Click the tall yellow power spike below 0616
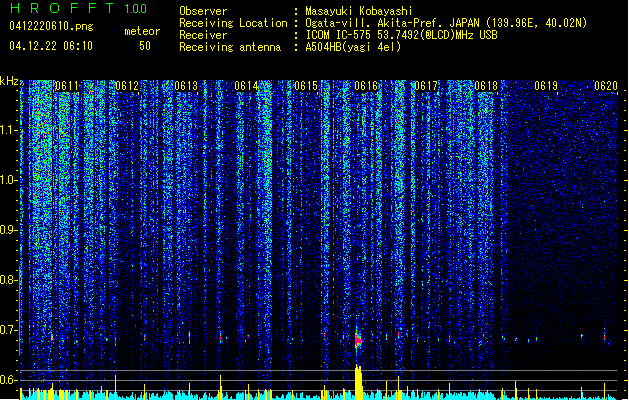The image size is (629, 400). 358,382
